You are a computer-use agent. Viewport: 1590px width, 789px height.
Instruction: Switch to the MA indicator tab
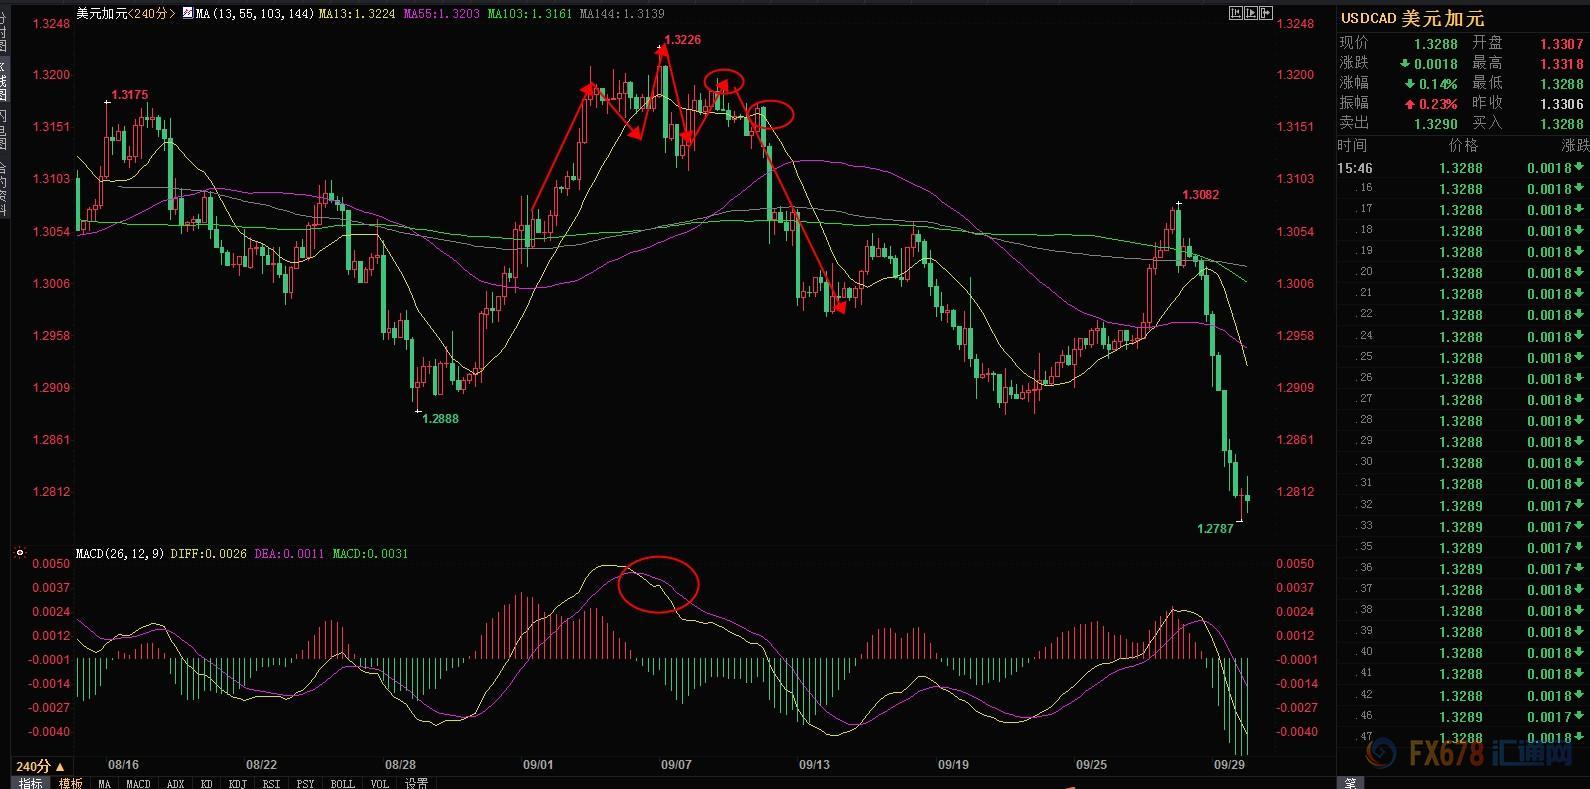pyautogui.click(x=104, y=783)
